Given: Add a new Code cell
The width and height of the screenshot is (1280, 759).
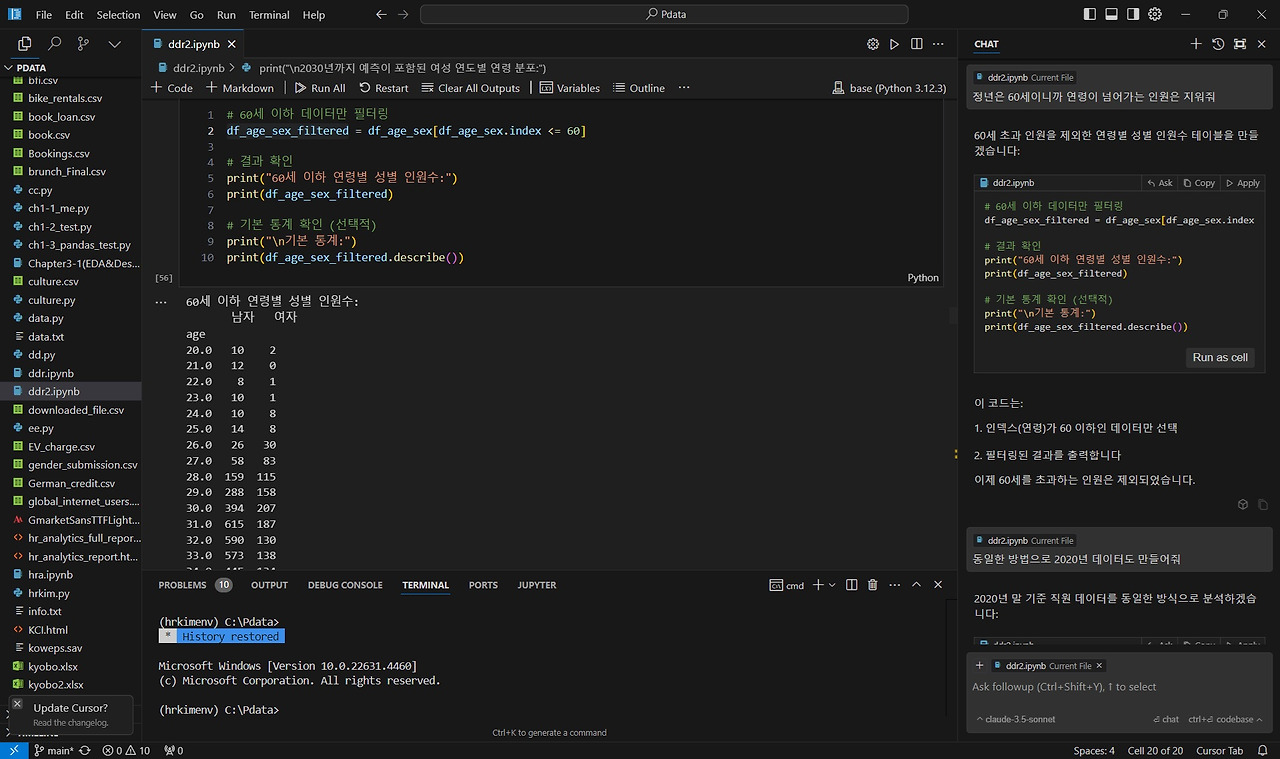Looking at the screenshot, I should coord(172,88).
